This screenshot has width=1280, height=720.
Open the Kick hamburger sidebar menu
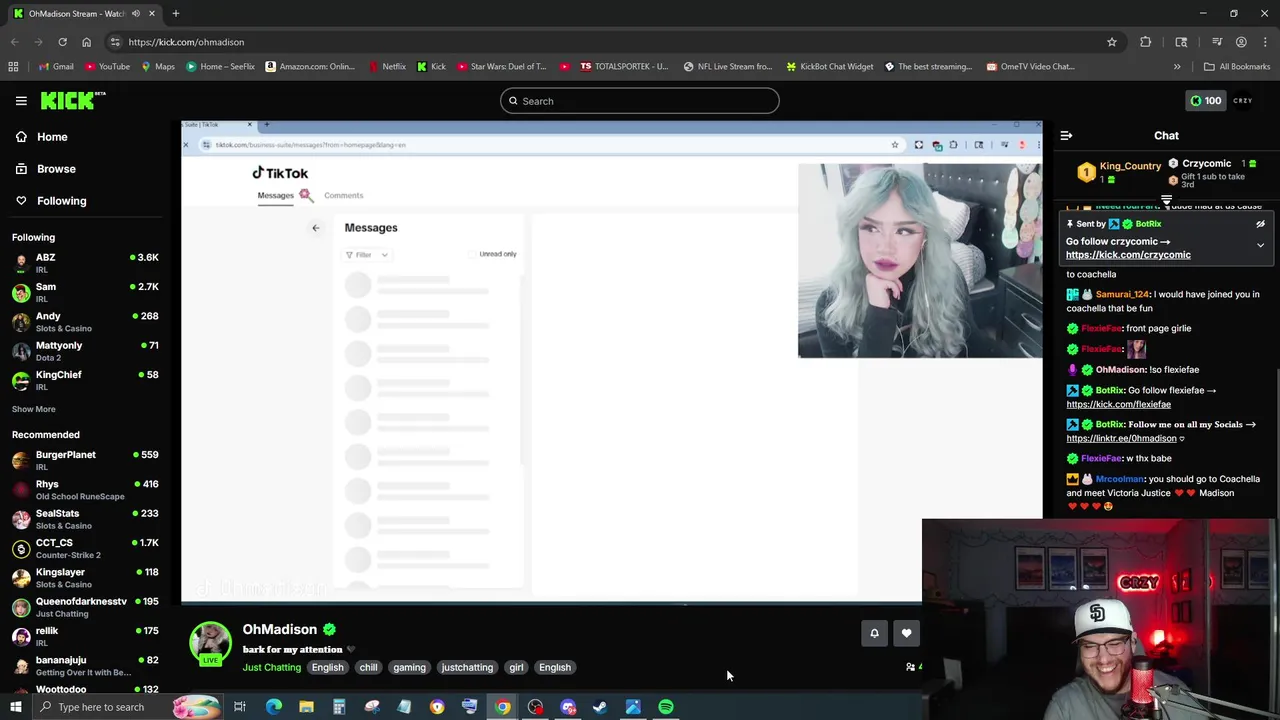[x=21, y=101]
